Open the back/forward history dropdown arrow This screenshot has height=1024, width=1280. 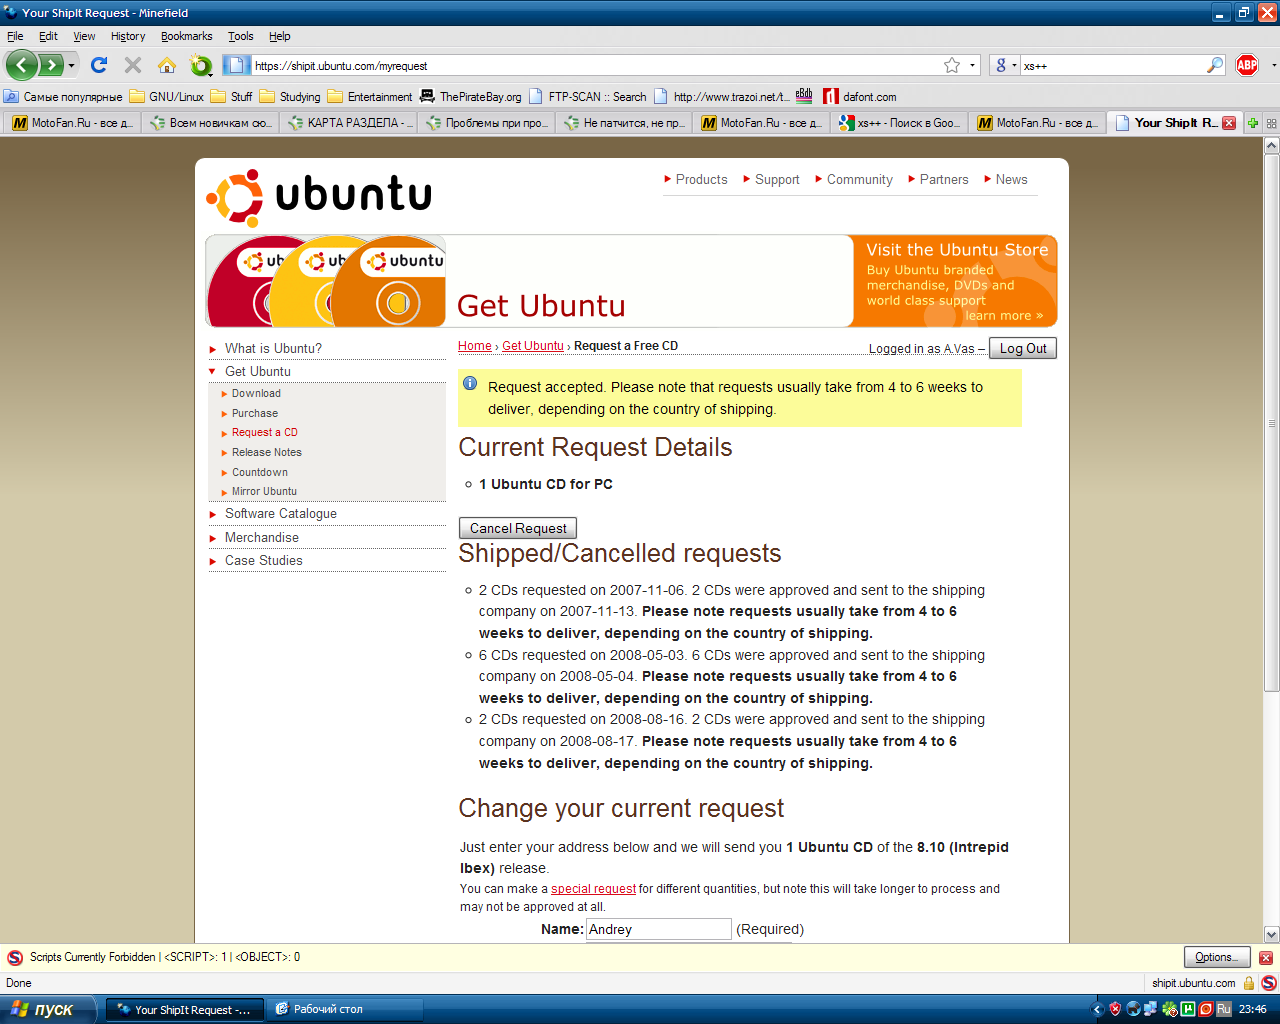(71, 66)
